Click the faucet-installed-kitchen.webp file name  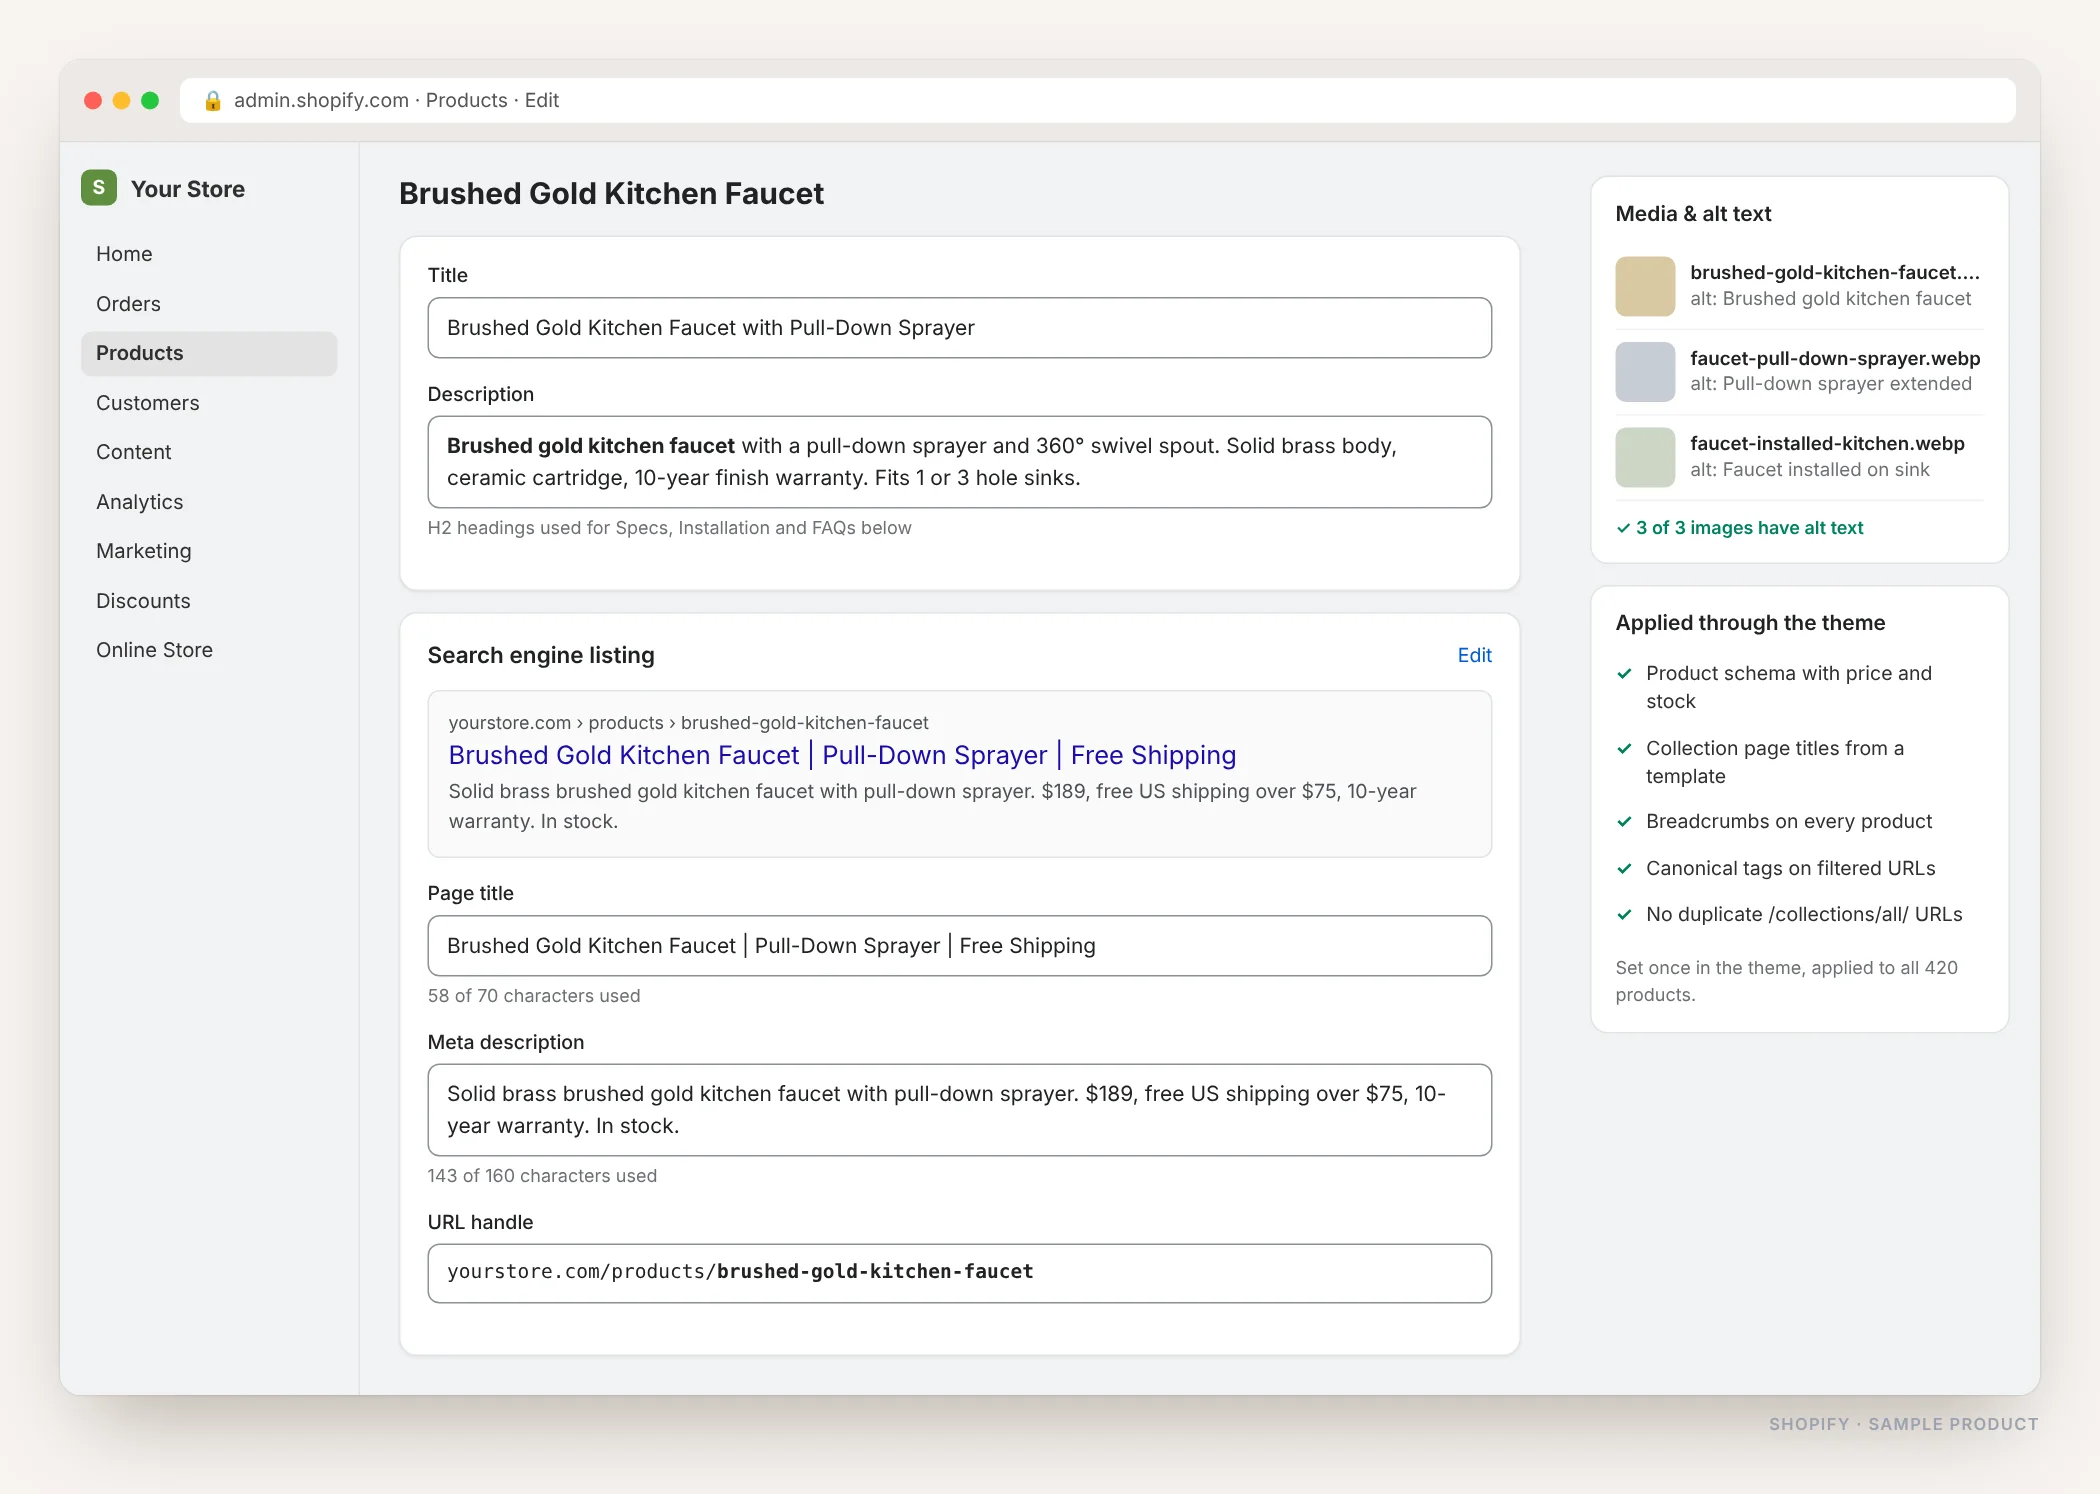[1827, 443]
